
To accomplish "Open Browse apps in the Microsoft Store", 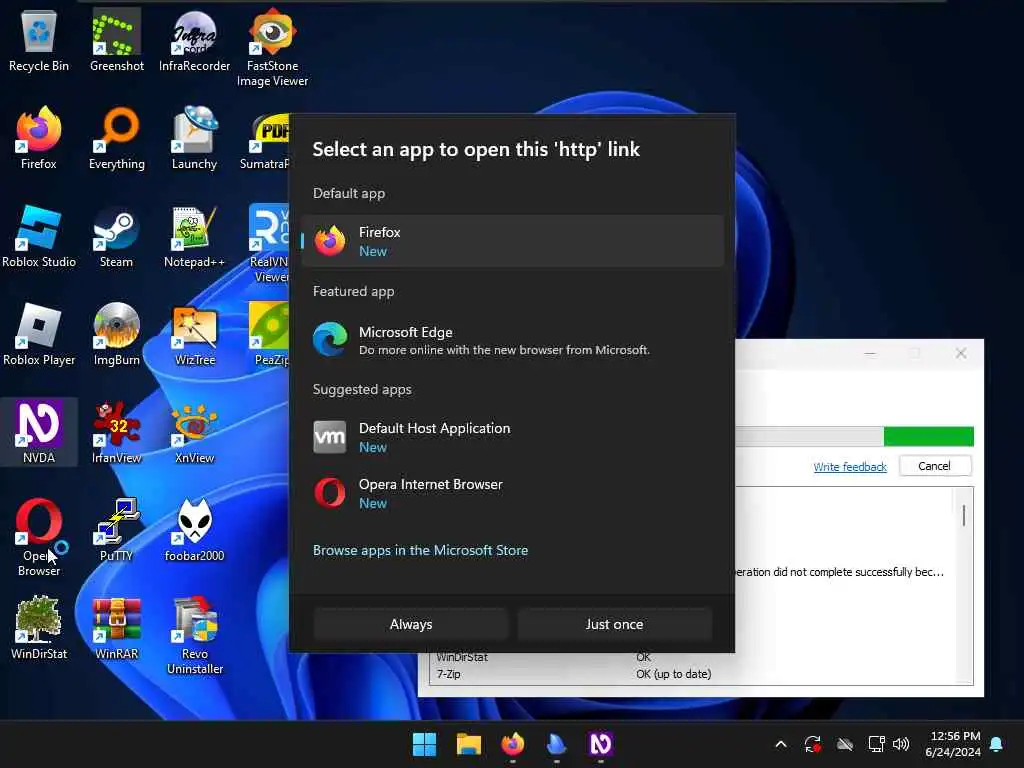I will point(420,551).
